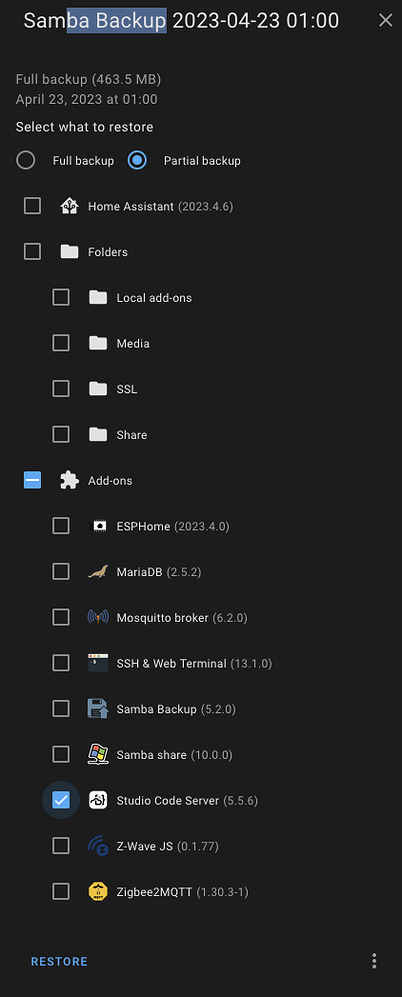
Task: Click the Add-ons puzzle piece icon
Action: point(69,480)
